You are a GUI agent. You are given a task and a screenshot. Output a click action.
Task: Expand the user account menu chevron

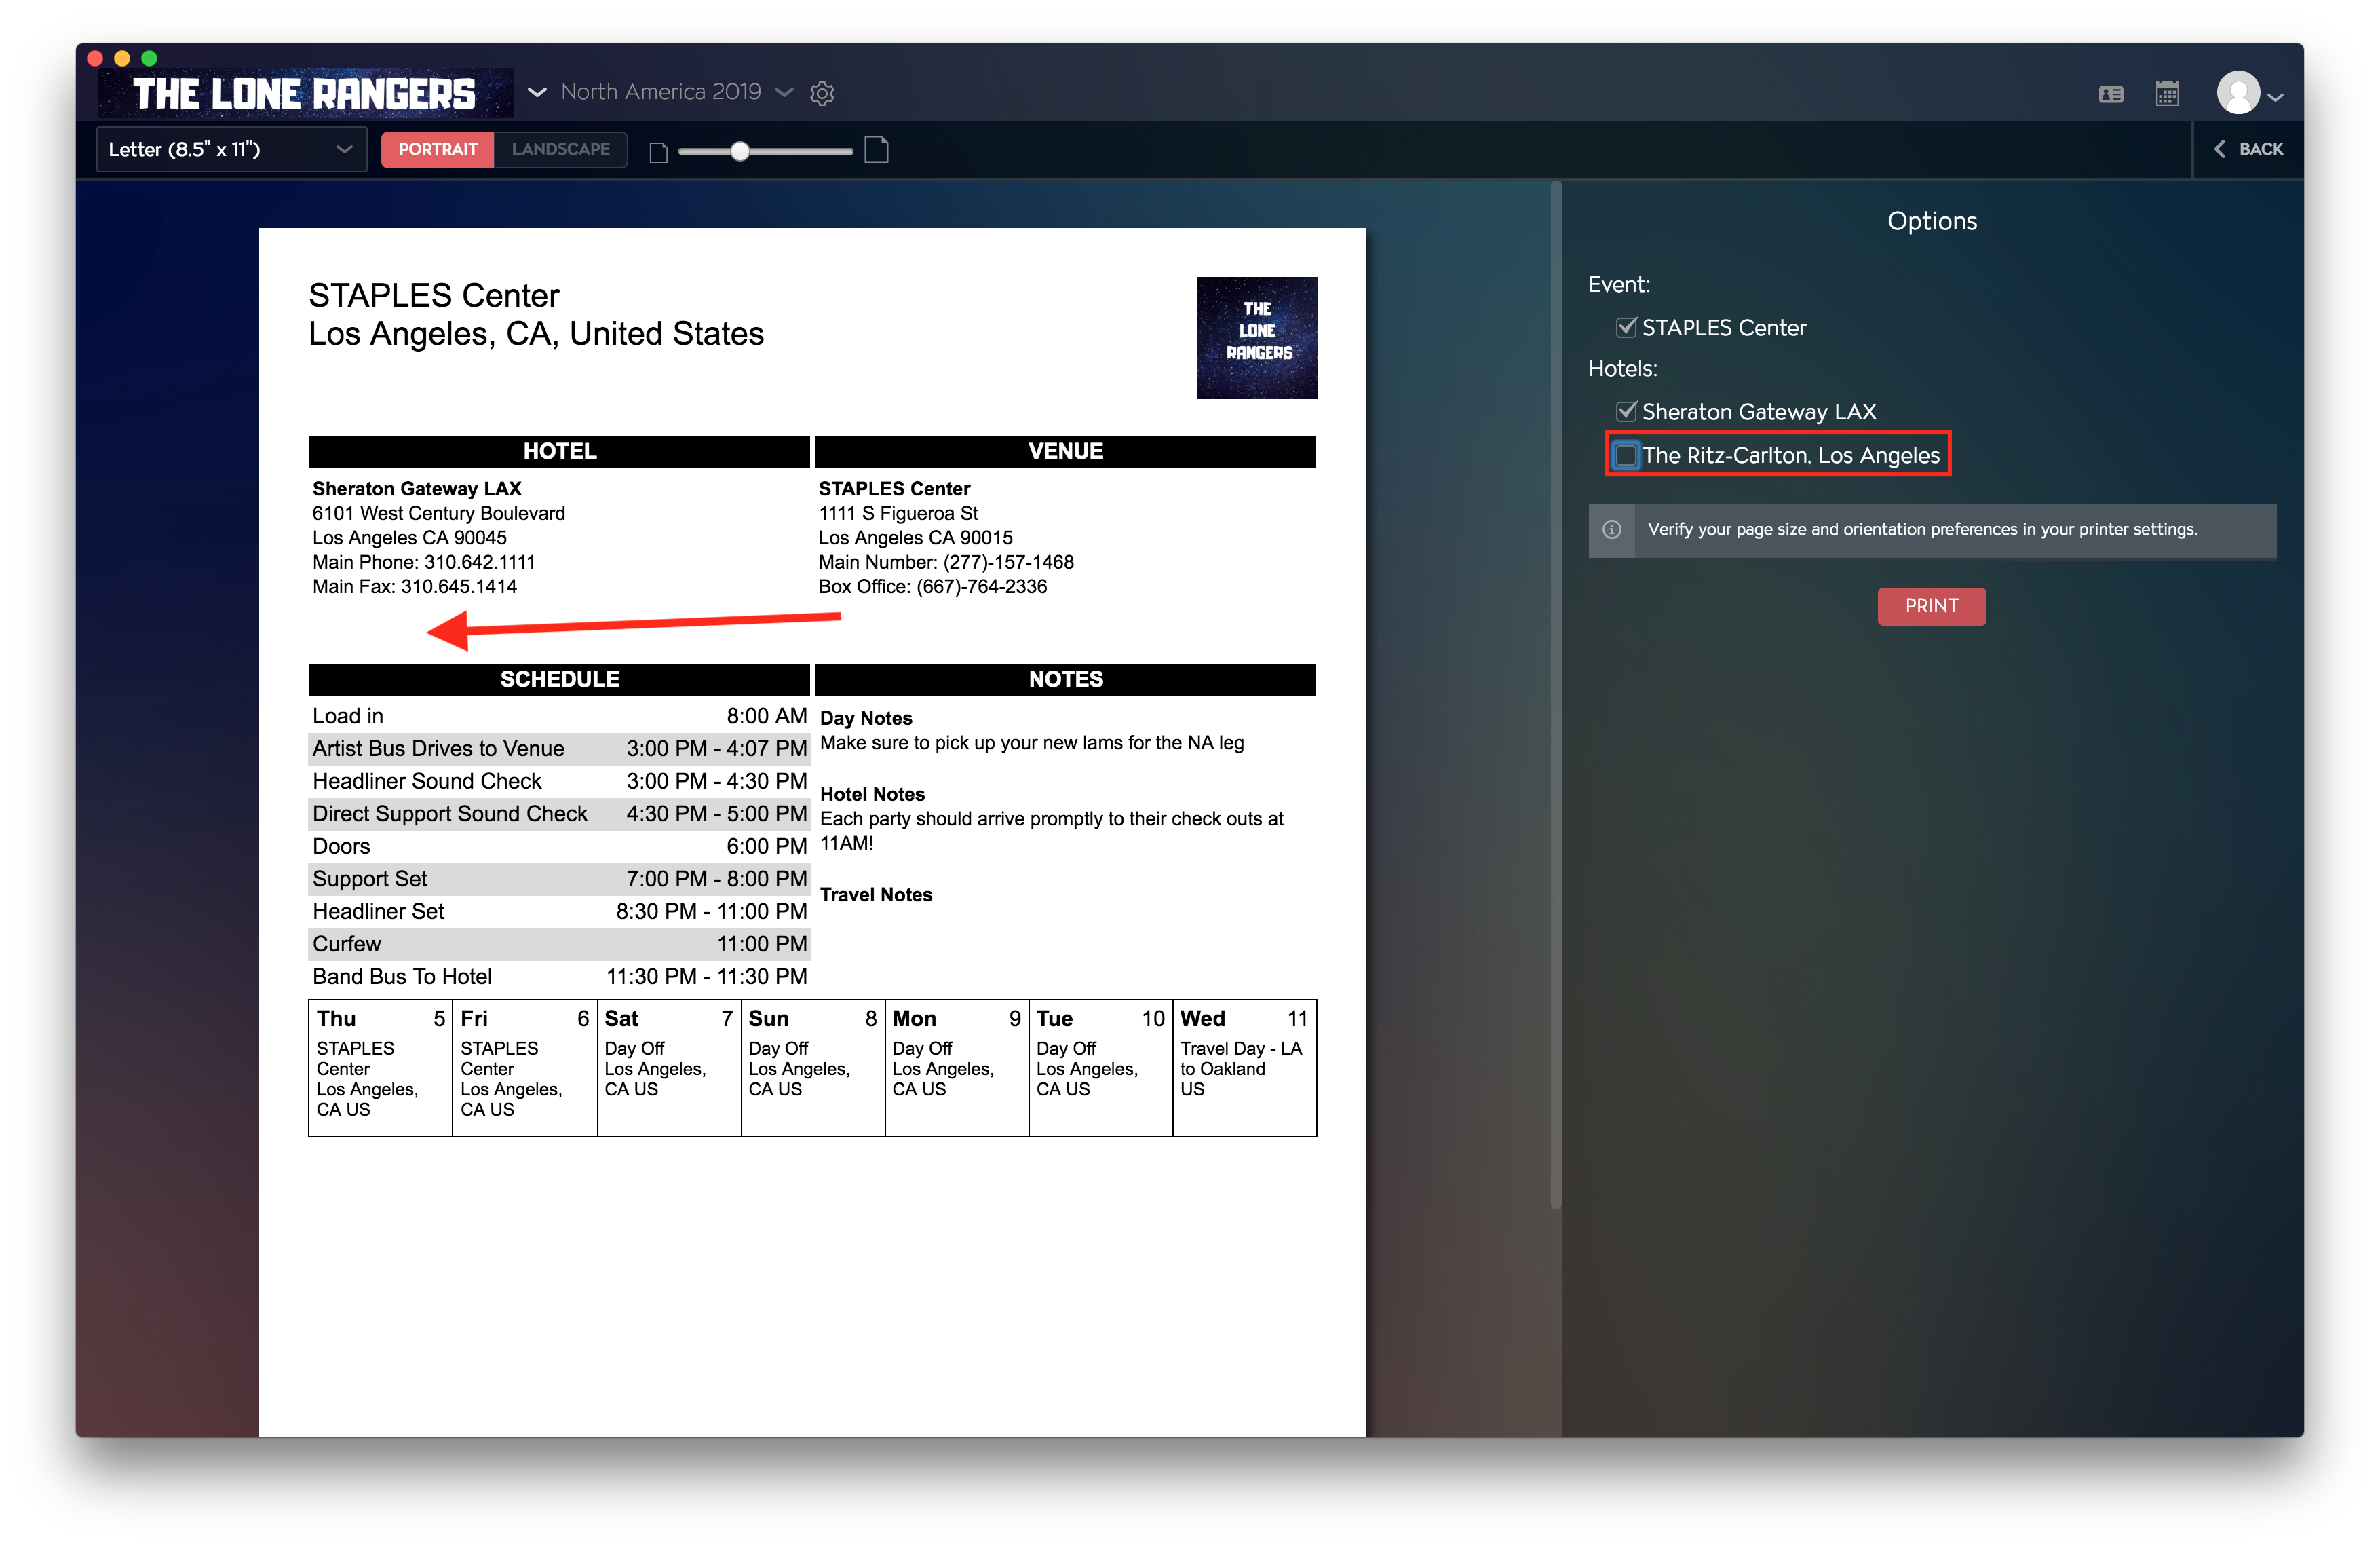click(2275, 97)
